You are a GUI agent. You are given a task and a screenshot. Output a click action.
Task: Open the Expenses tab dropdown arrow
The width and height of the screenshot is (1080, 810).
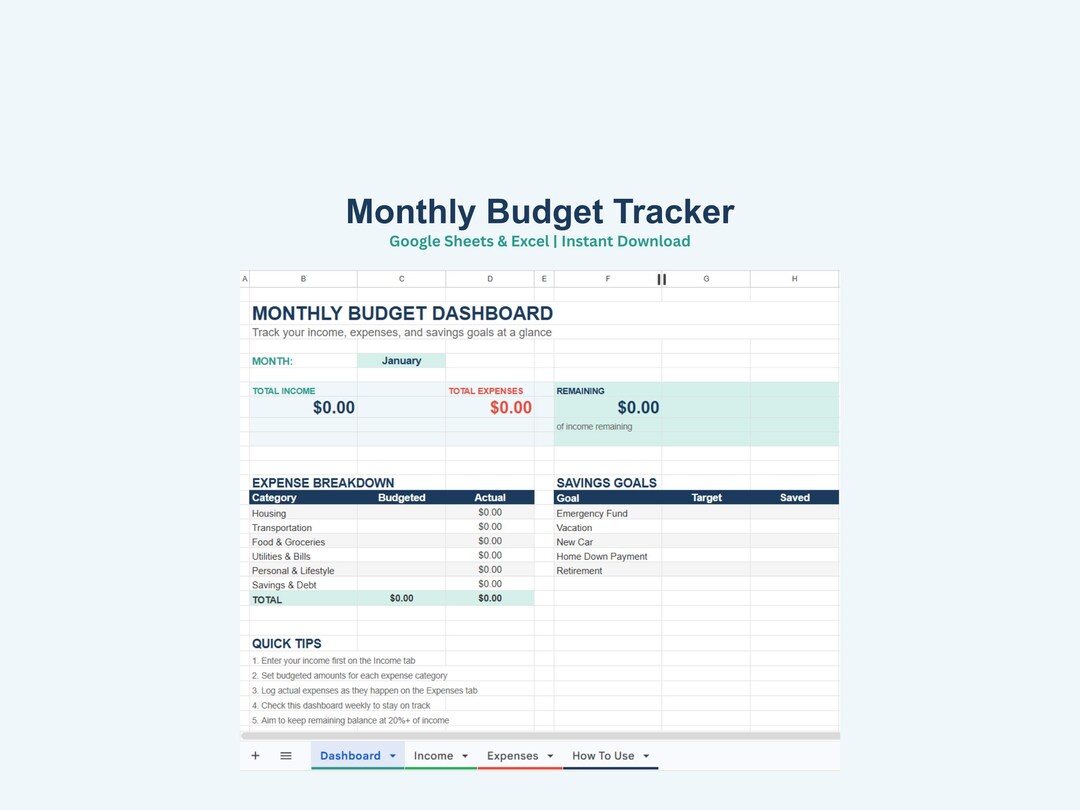[x=550, y=756]
